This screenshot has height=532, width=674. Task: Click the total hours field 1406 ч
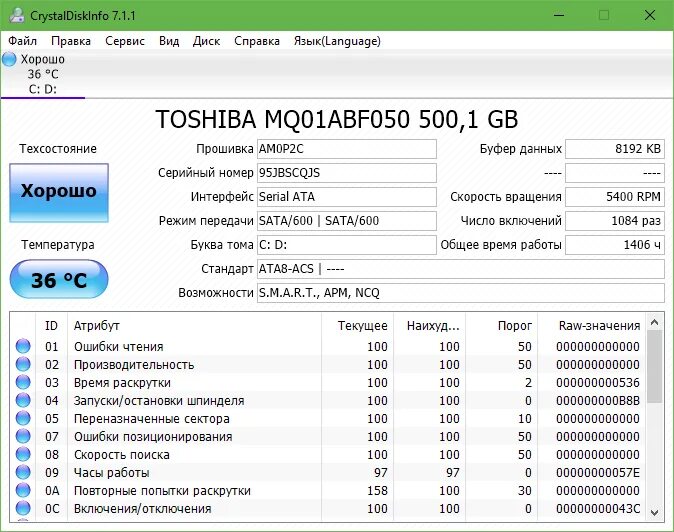tap(615, 245)
